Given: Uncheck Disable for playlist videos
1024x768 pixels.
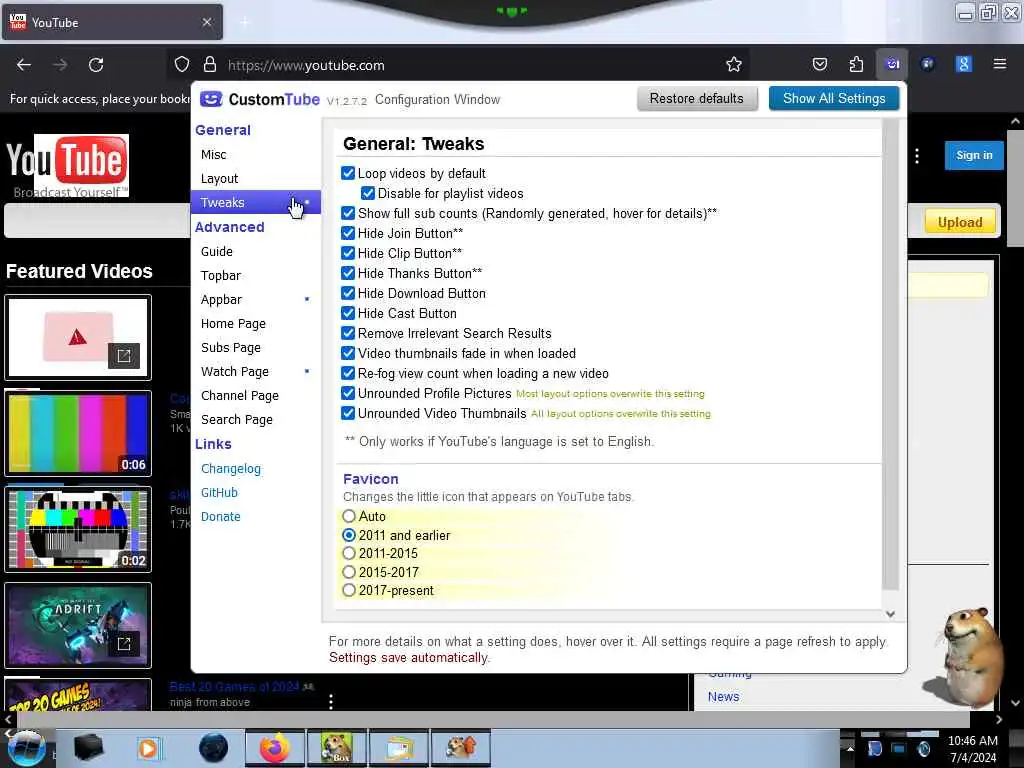Looking at the screenshot, I should pyautogui.click(x=368, y=193).
